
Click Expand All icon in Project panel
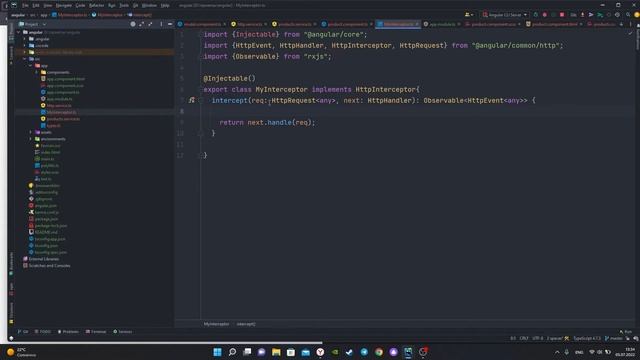142,24
